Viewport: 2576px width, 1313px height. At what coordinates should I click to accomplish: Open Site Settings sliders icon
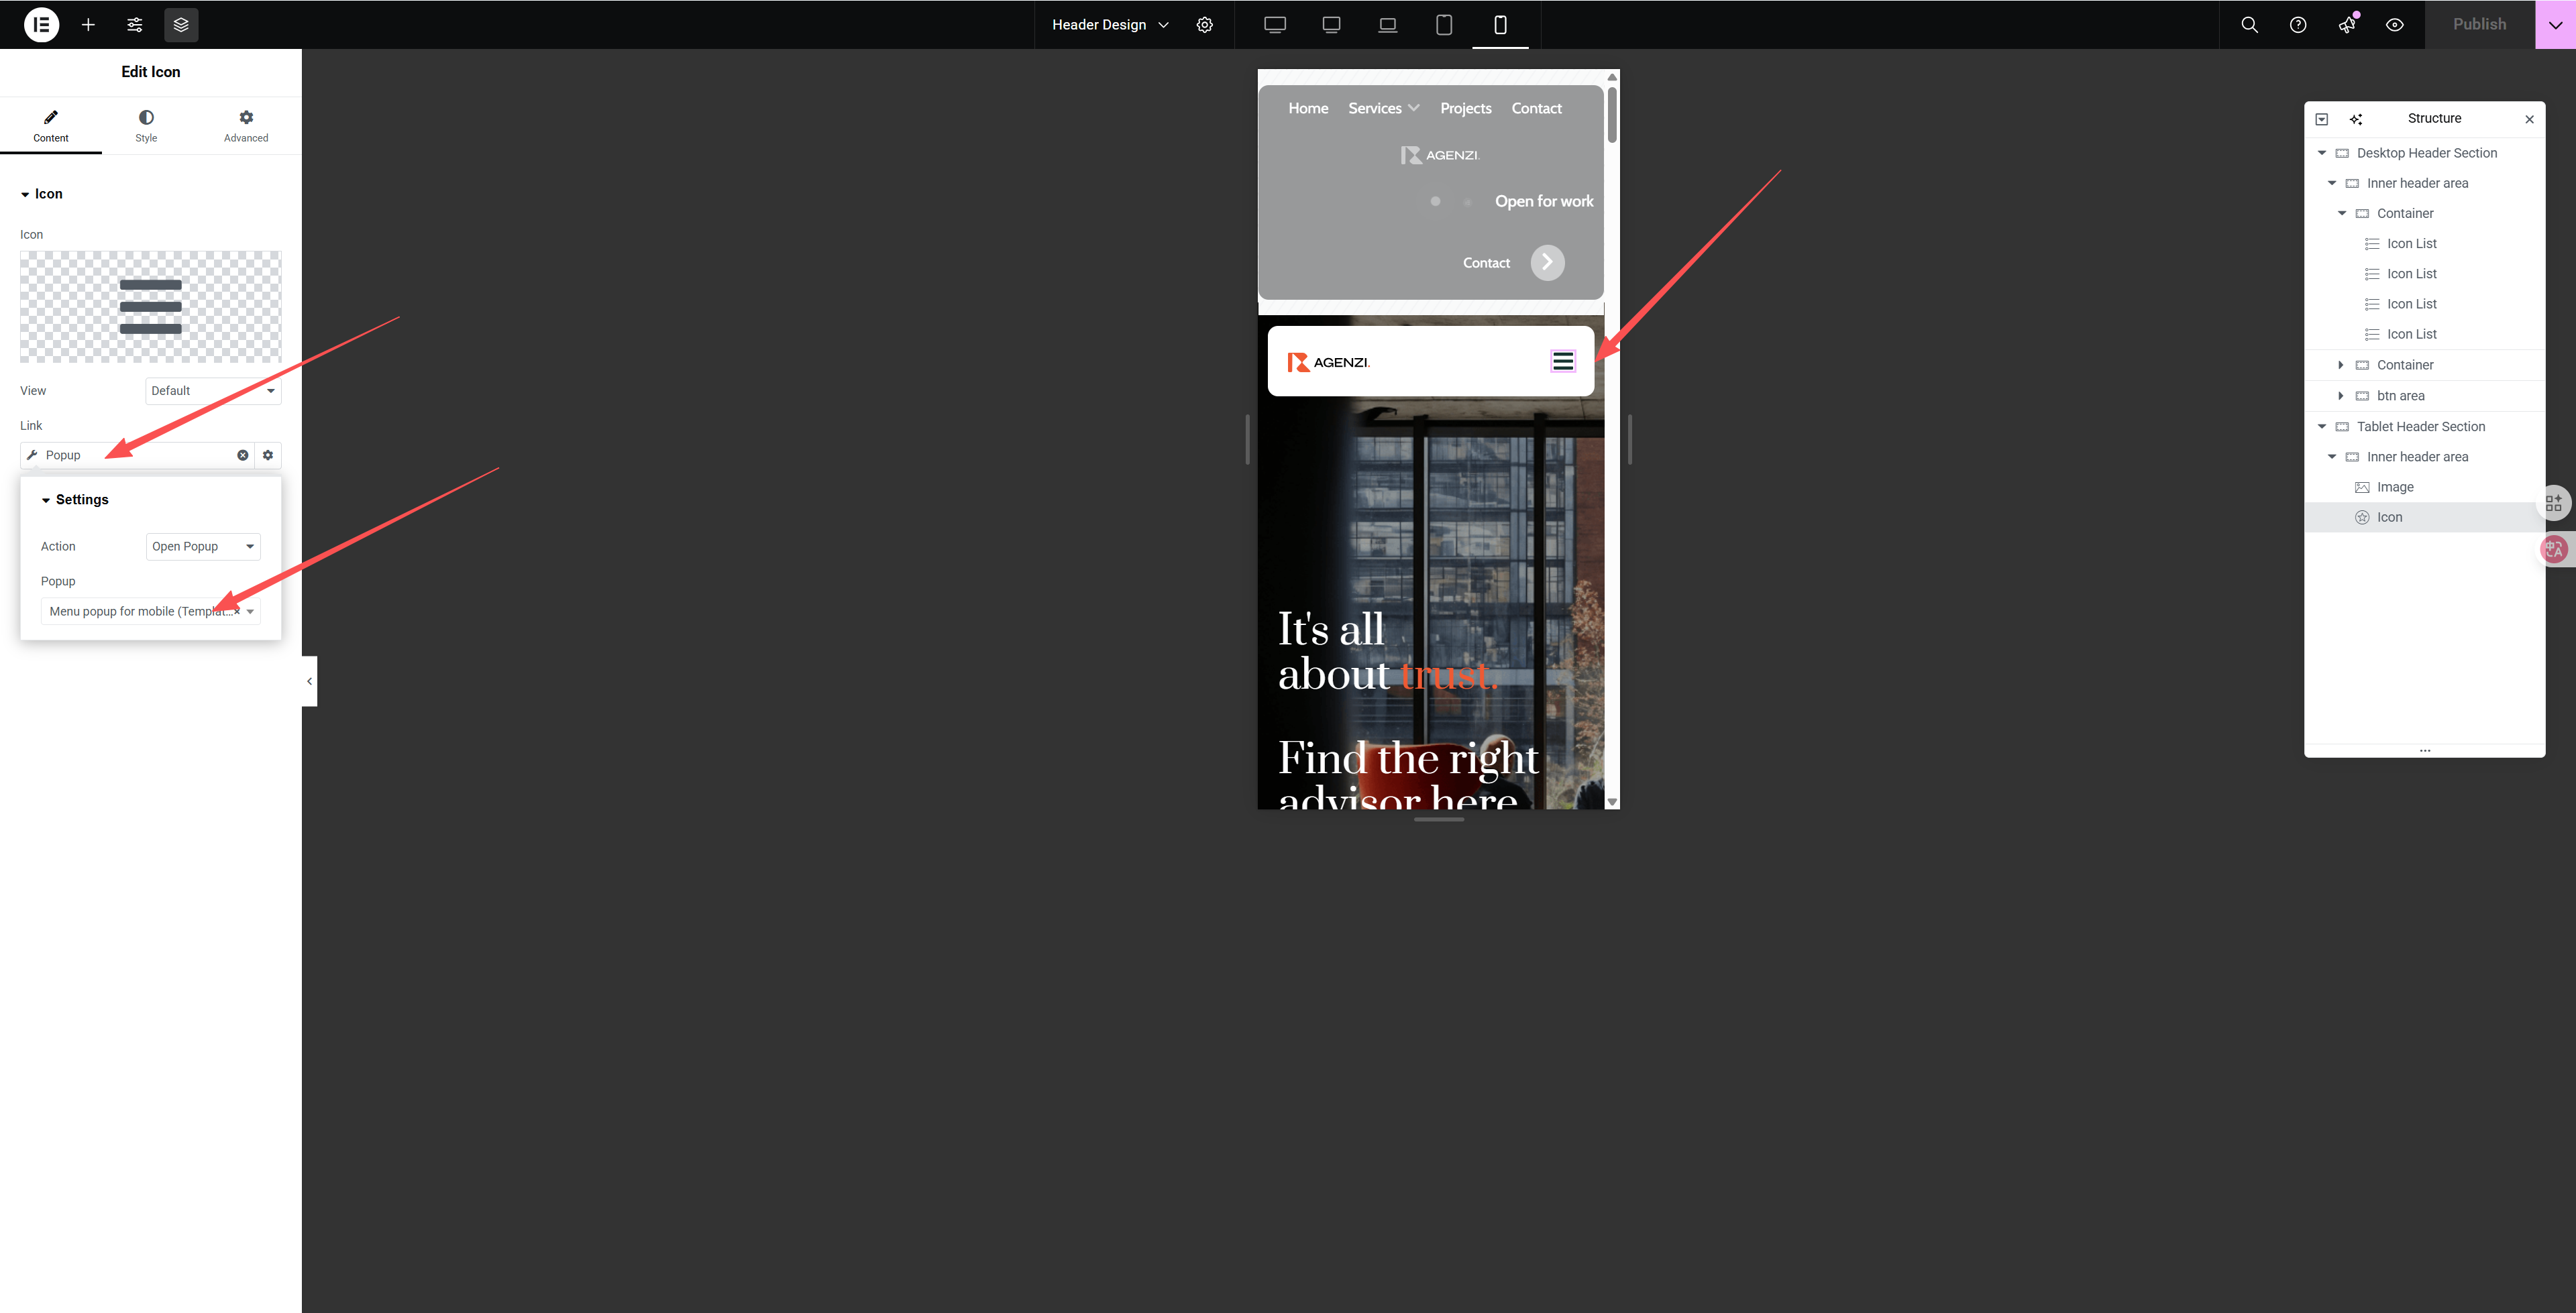click(135, 25)
